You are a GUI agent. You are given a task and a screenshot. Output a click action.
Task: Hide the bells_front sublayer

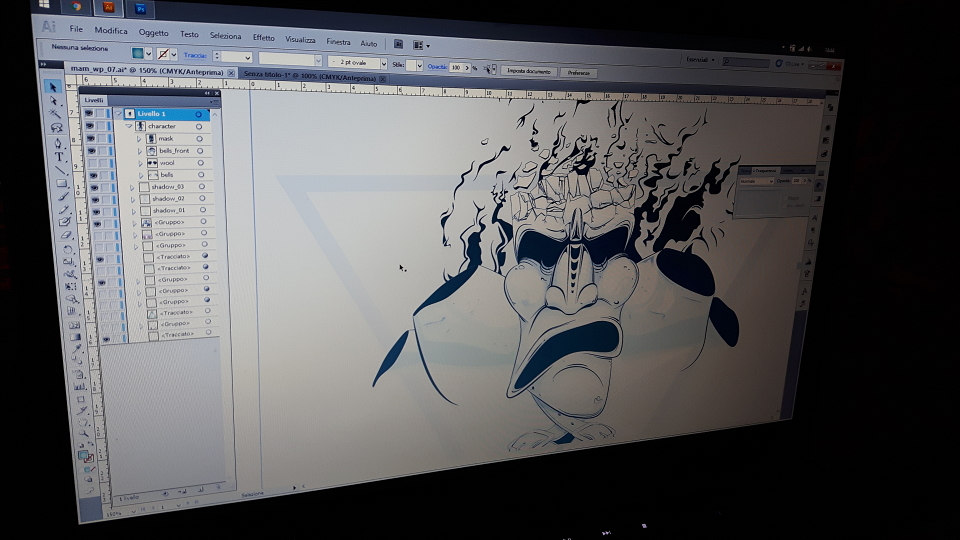coord(92,151)
